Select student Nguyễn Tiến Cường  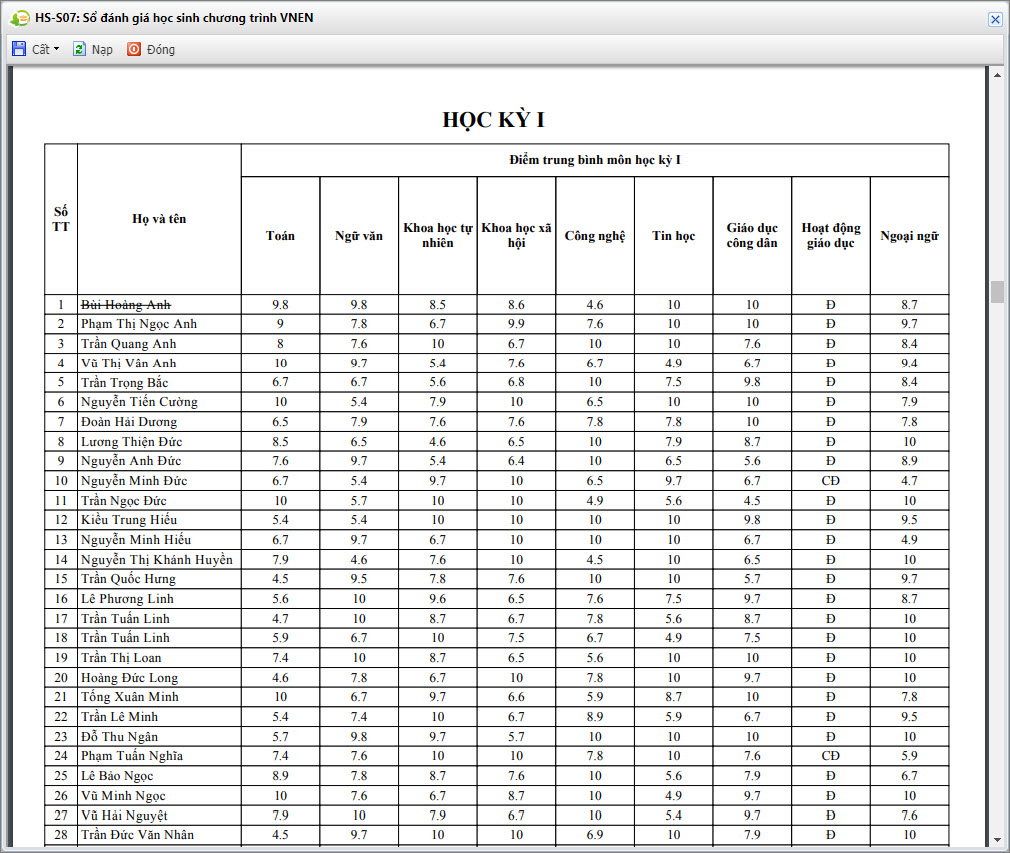139,402
